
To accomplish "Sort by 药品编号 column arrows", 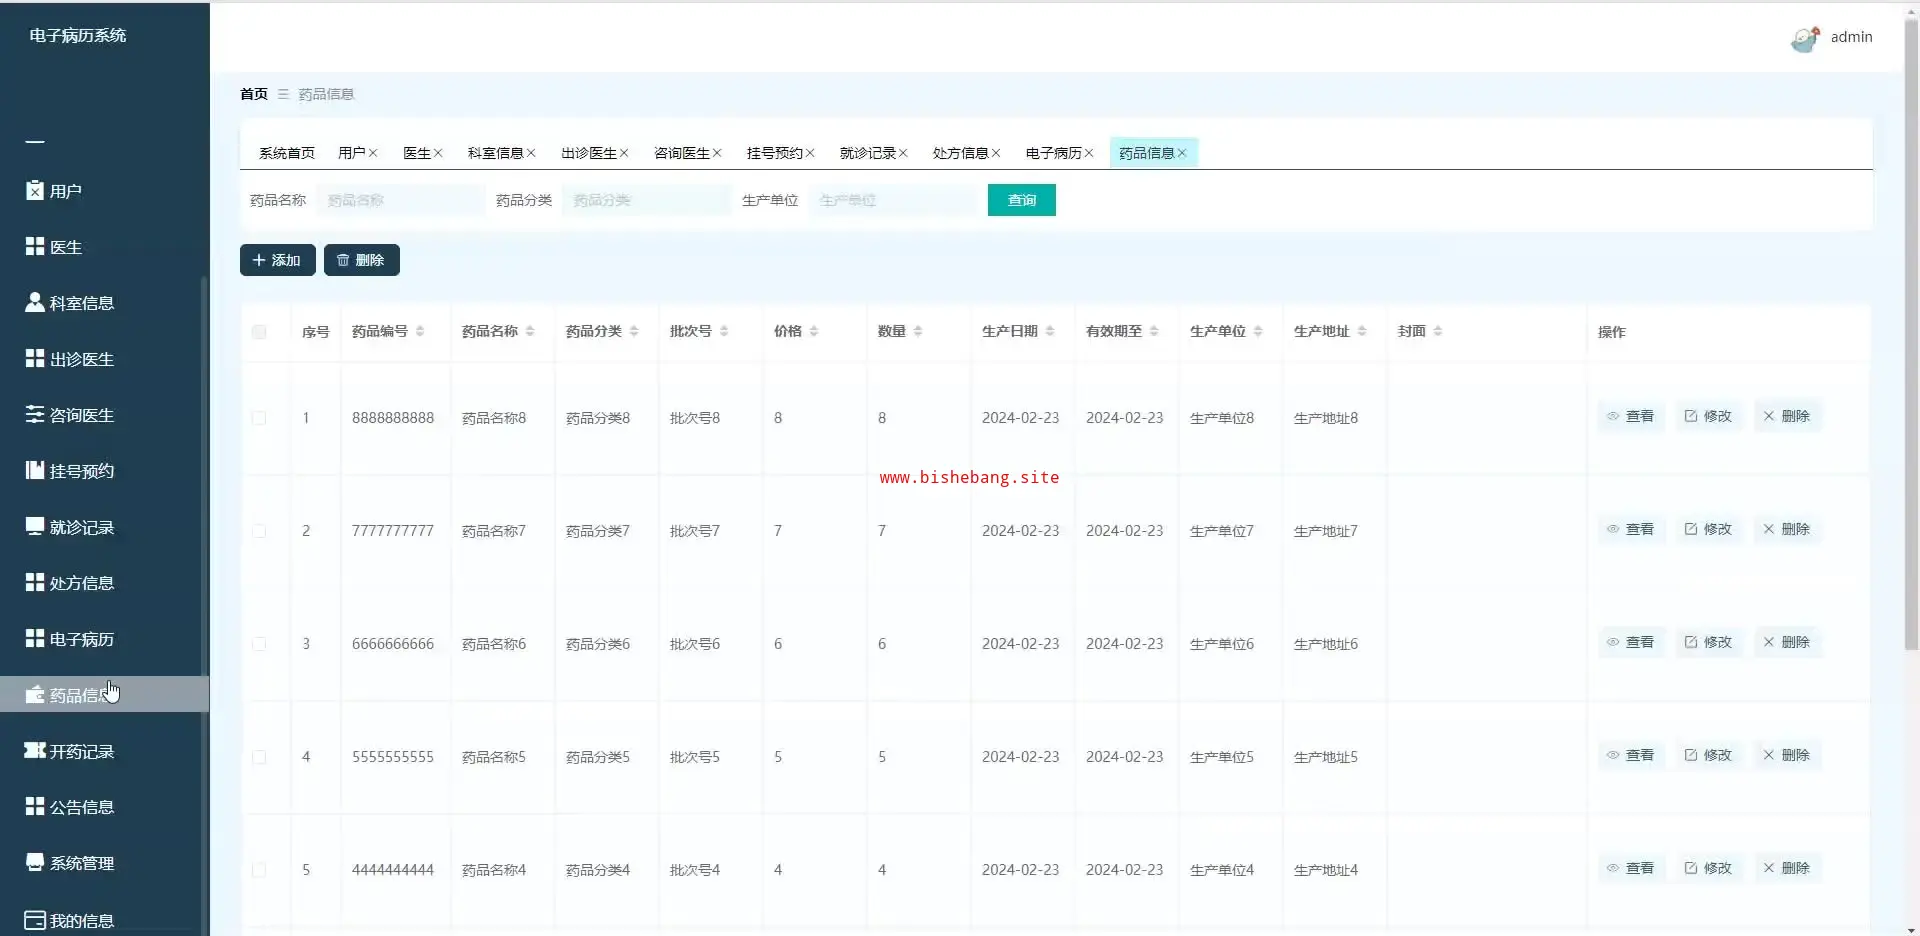I will (420, 331).
